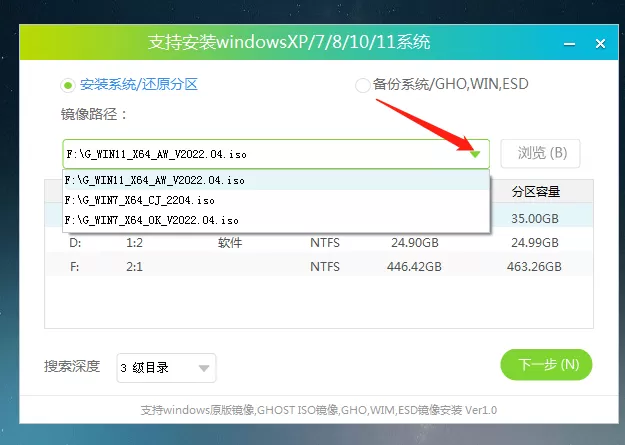Image resolution: width=625 pixels, height=445 pixels.
Task: Click the 1:2 partition number cell
Action: (134, 242)
